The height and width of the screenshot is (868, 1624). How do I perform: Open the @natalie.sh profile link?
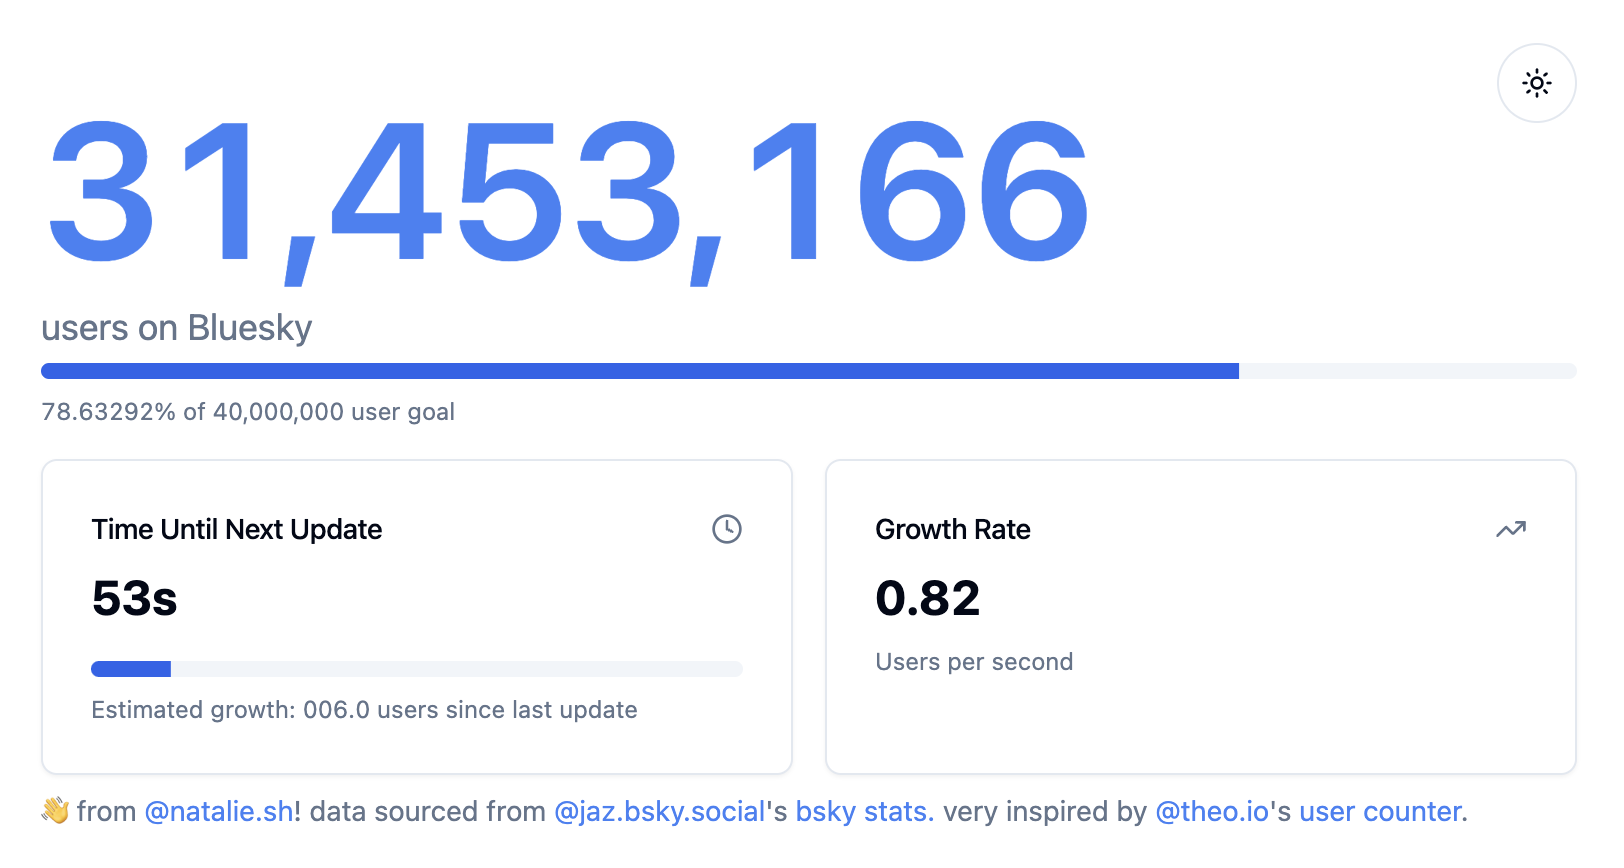(x=218, y=811)
